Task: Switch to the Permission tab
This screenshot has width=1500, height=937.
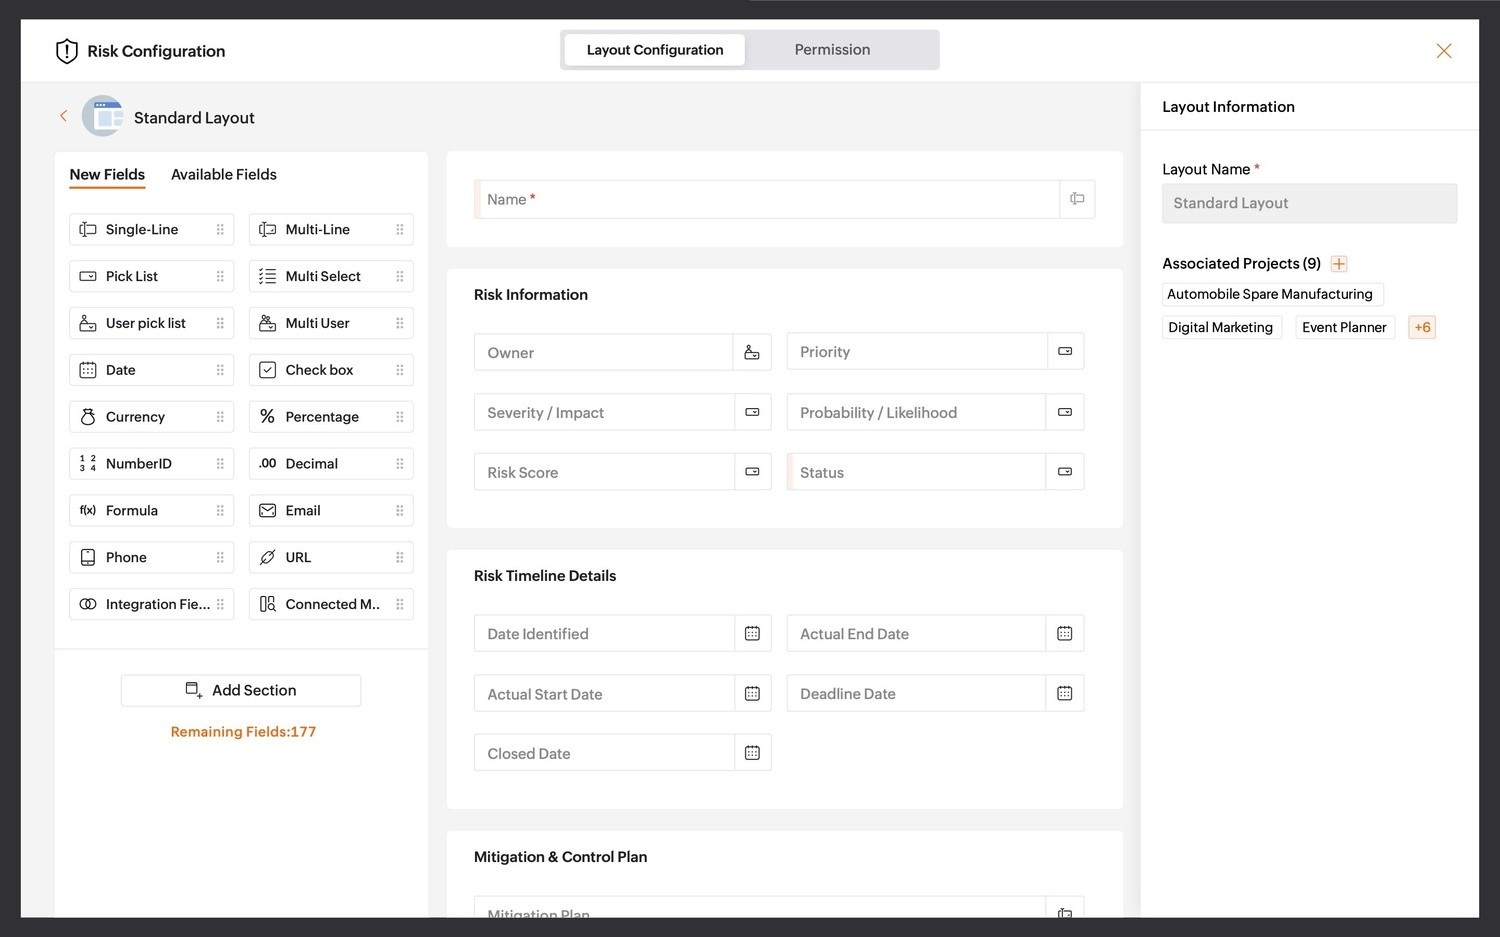Action: (832, 50)
